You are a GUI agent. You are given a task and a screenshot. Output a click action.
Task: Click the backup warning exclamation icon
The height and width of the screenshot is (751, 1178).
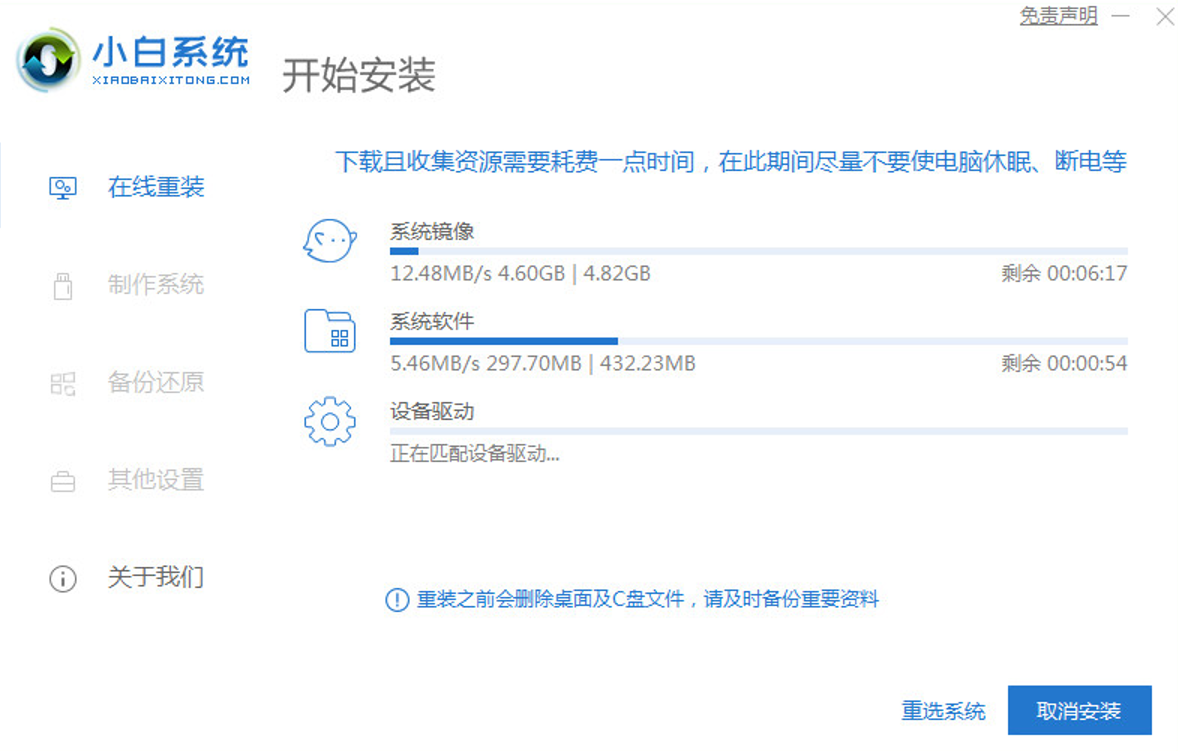[x=397, y=600]
